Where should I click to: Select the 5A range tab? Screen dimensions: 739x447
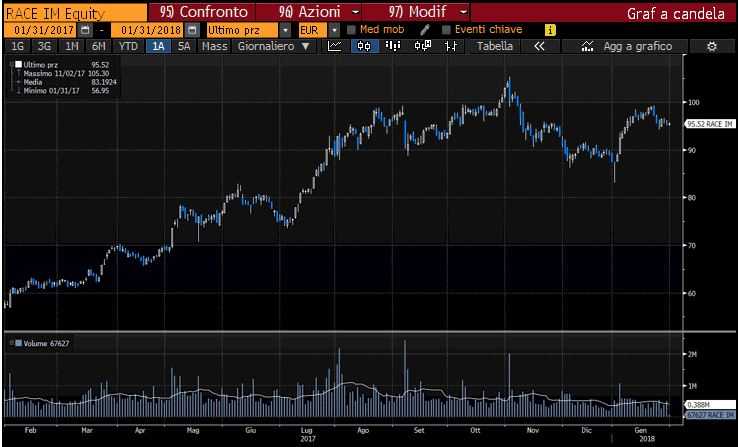point(184,46)
